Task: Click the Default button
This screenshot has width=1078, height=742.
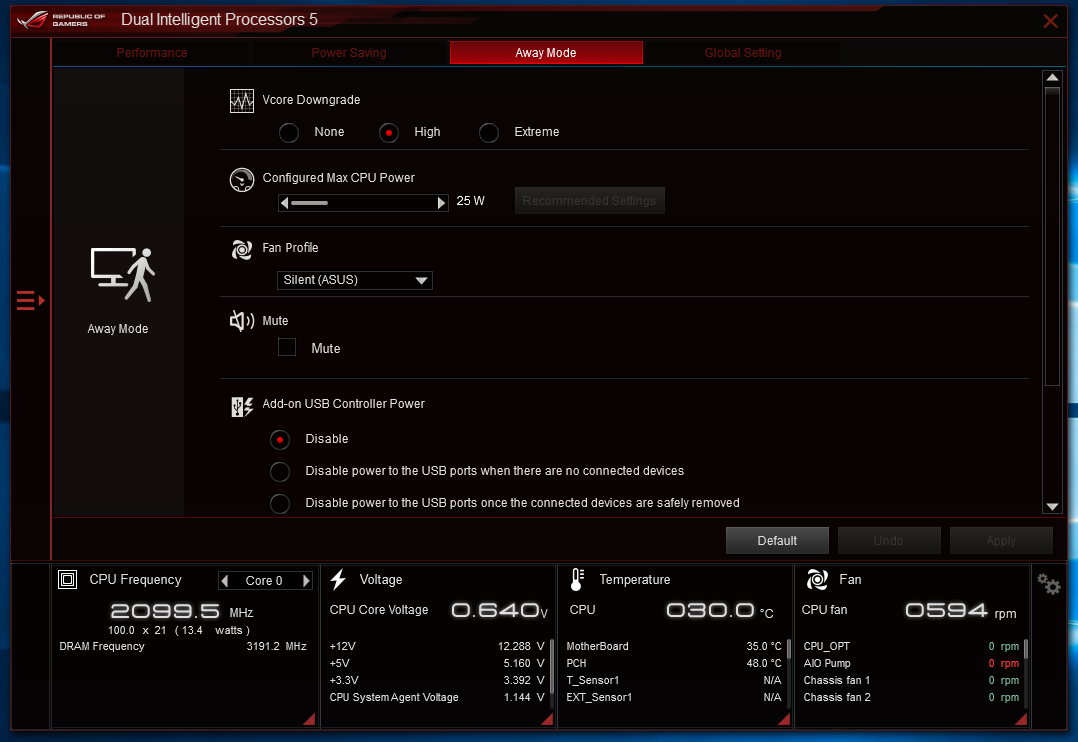Action: [778, 541]
